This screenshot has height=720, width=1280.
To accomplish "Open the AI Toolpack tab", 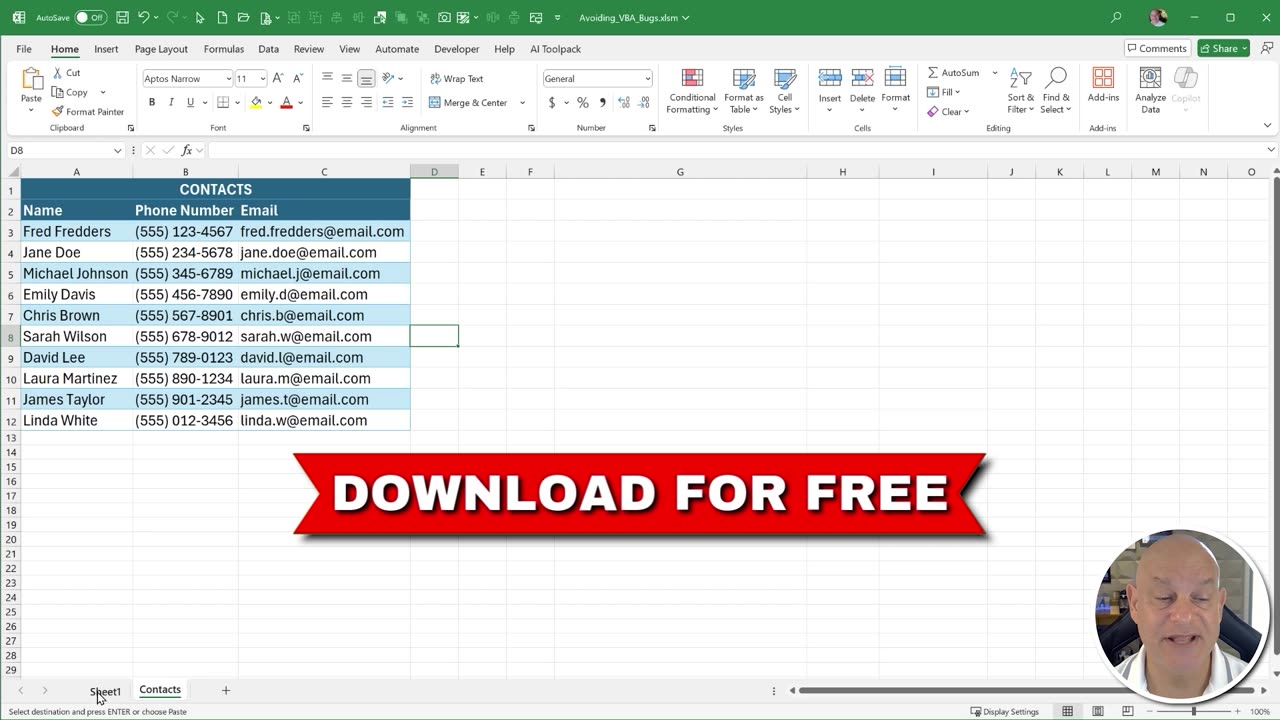I will click(x=555, y=49).
